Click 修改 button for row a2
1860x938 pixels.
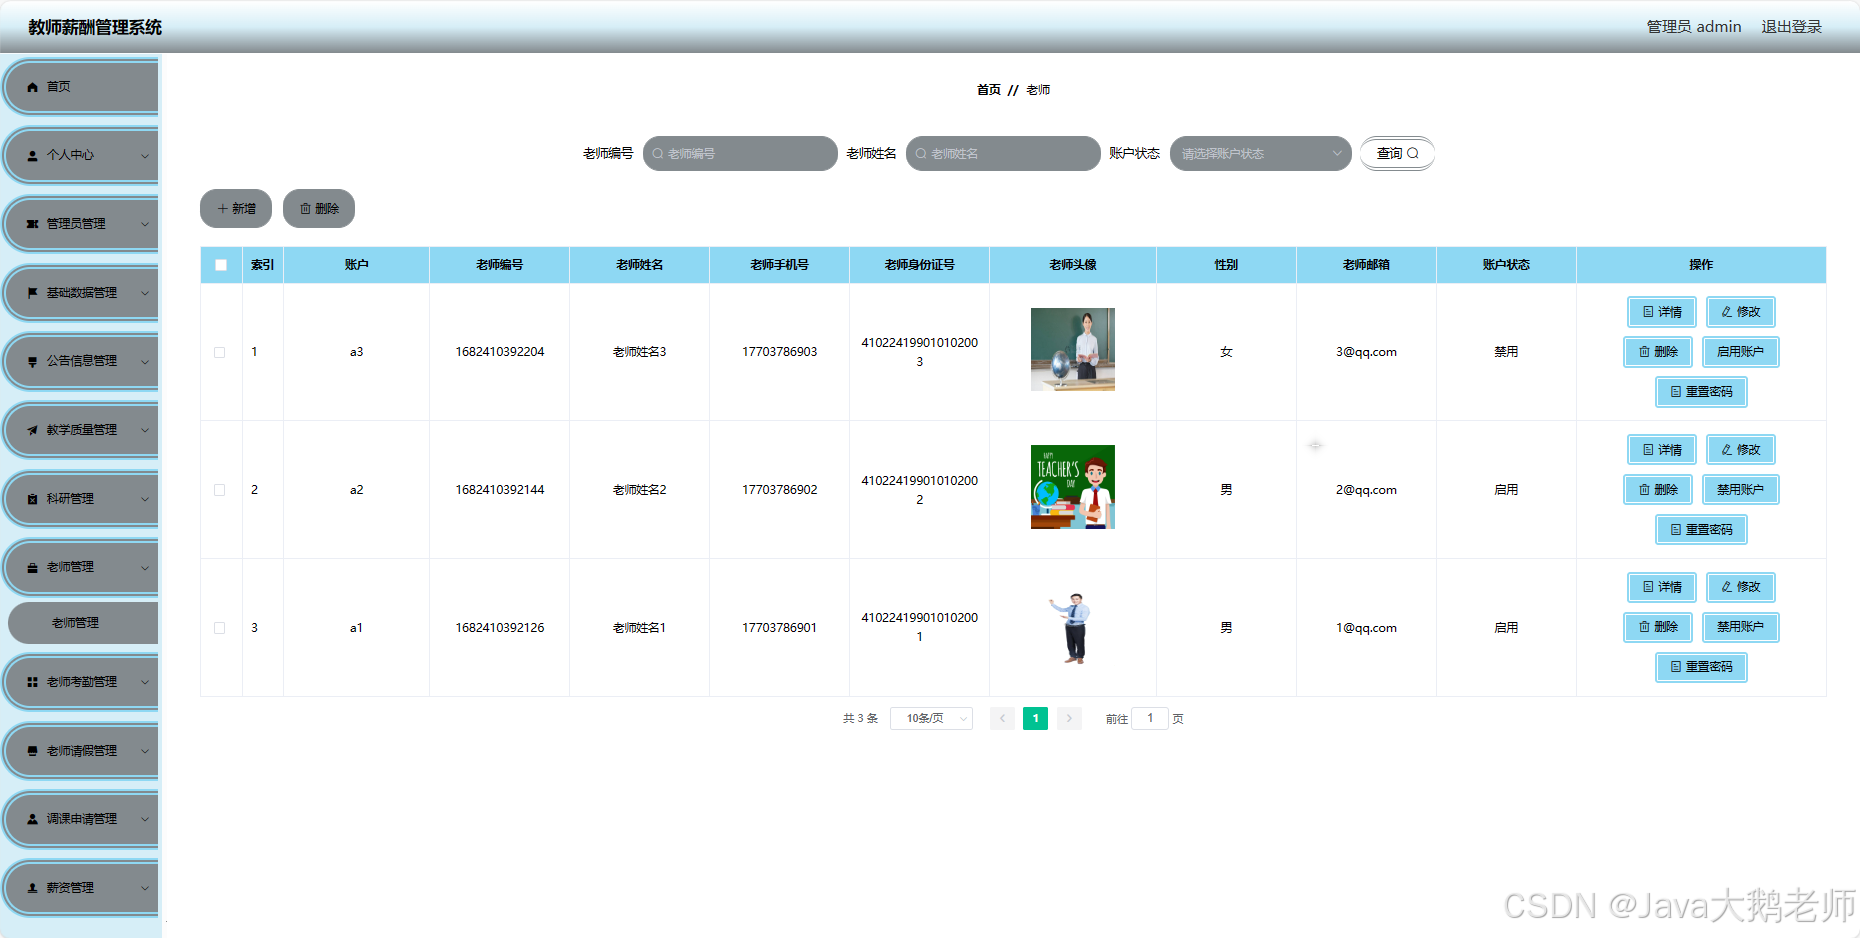tap(1740, 450)
